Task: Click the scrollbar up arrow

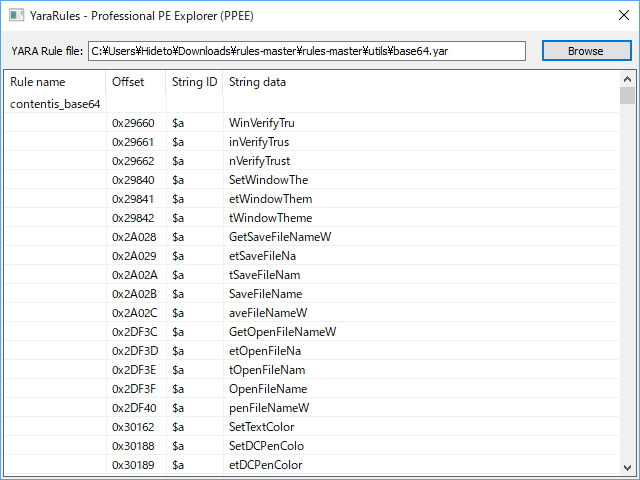Action: click(627, 78)
